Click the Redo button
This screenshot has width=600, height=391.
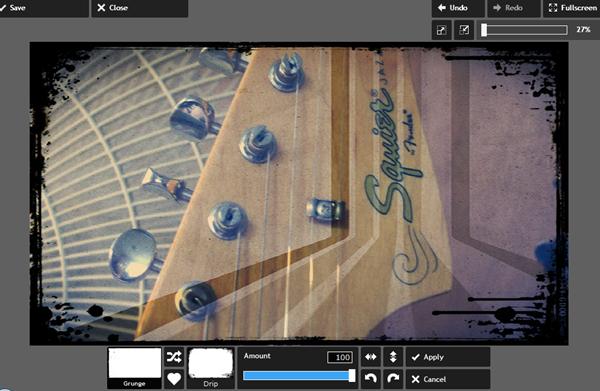(x=514, y=8)
